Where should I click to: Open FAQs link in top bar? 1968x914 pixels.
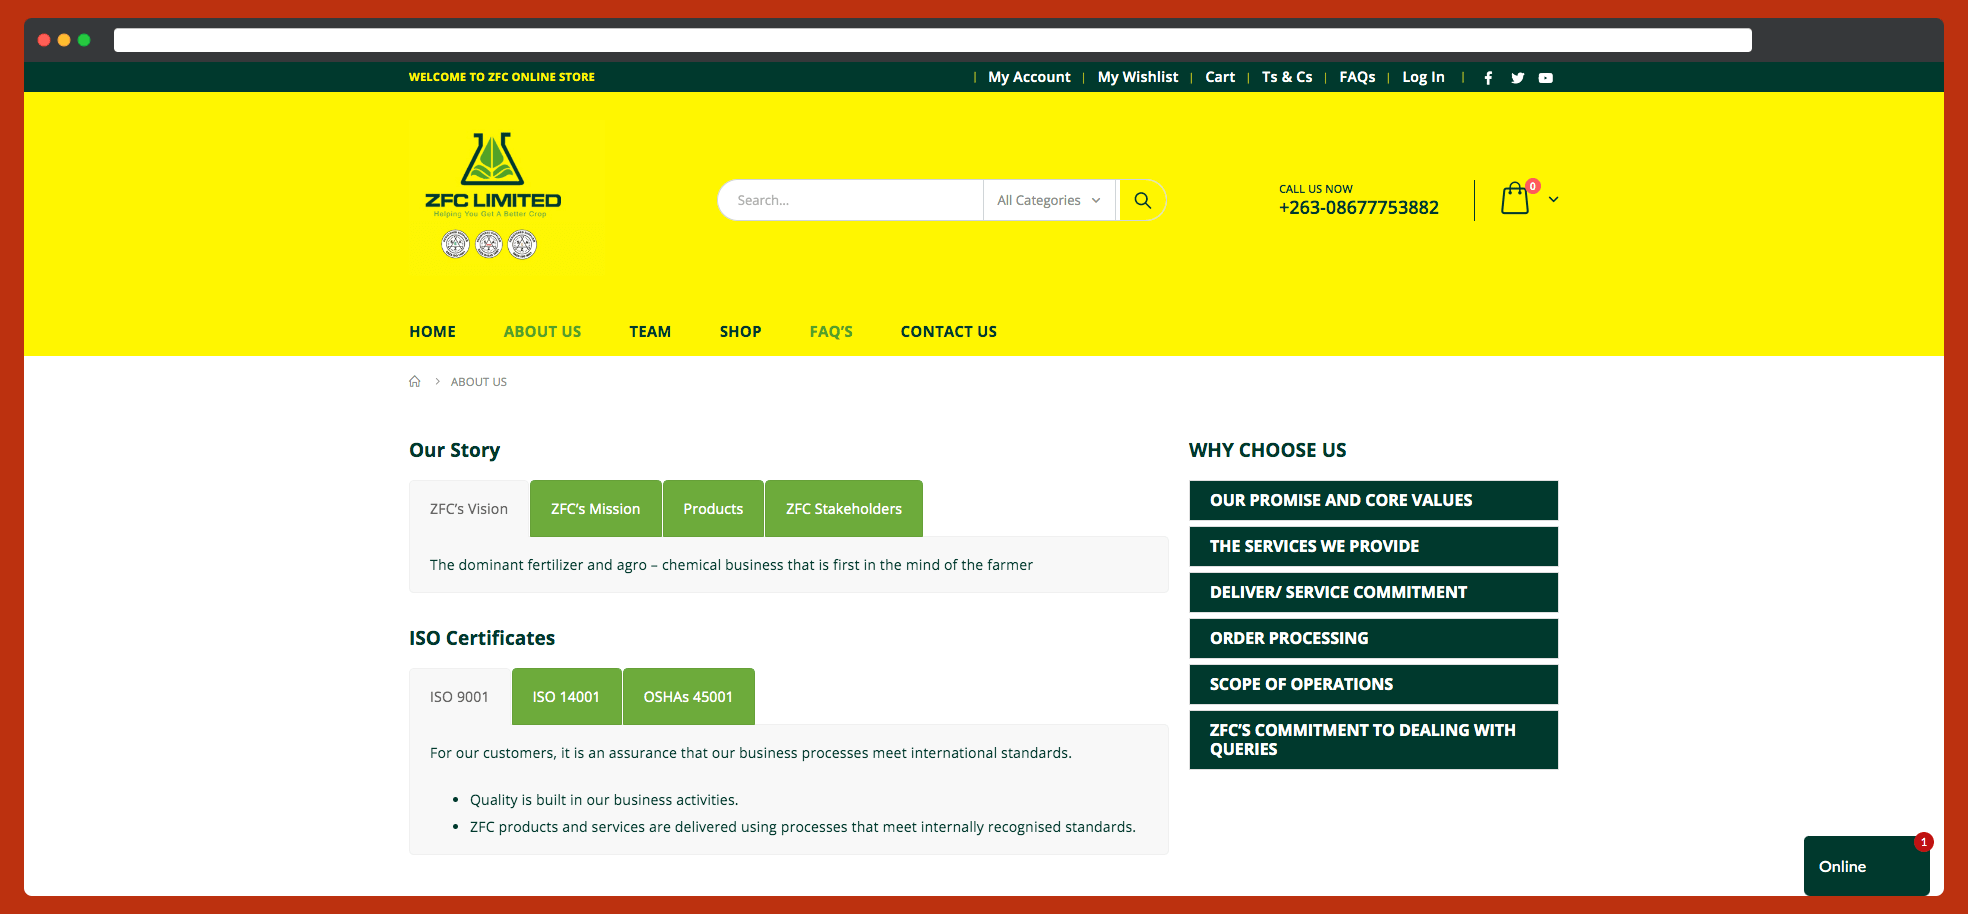pos(1357,77)
